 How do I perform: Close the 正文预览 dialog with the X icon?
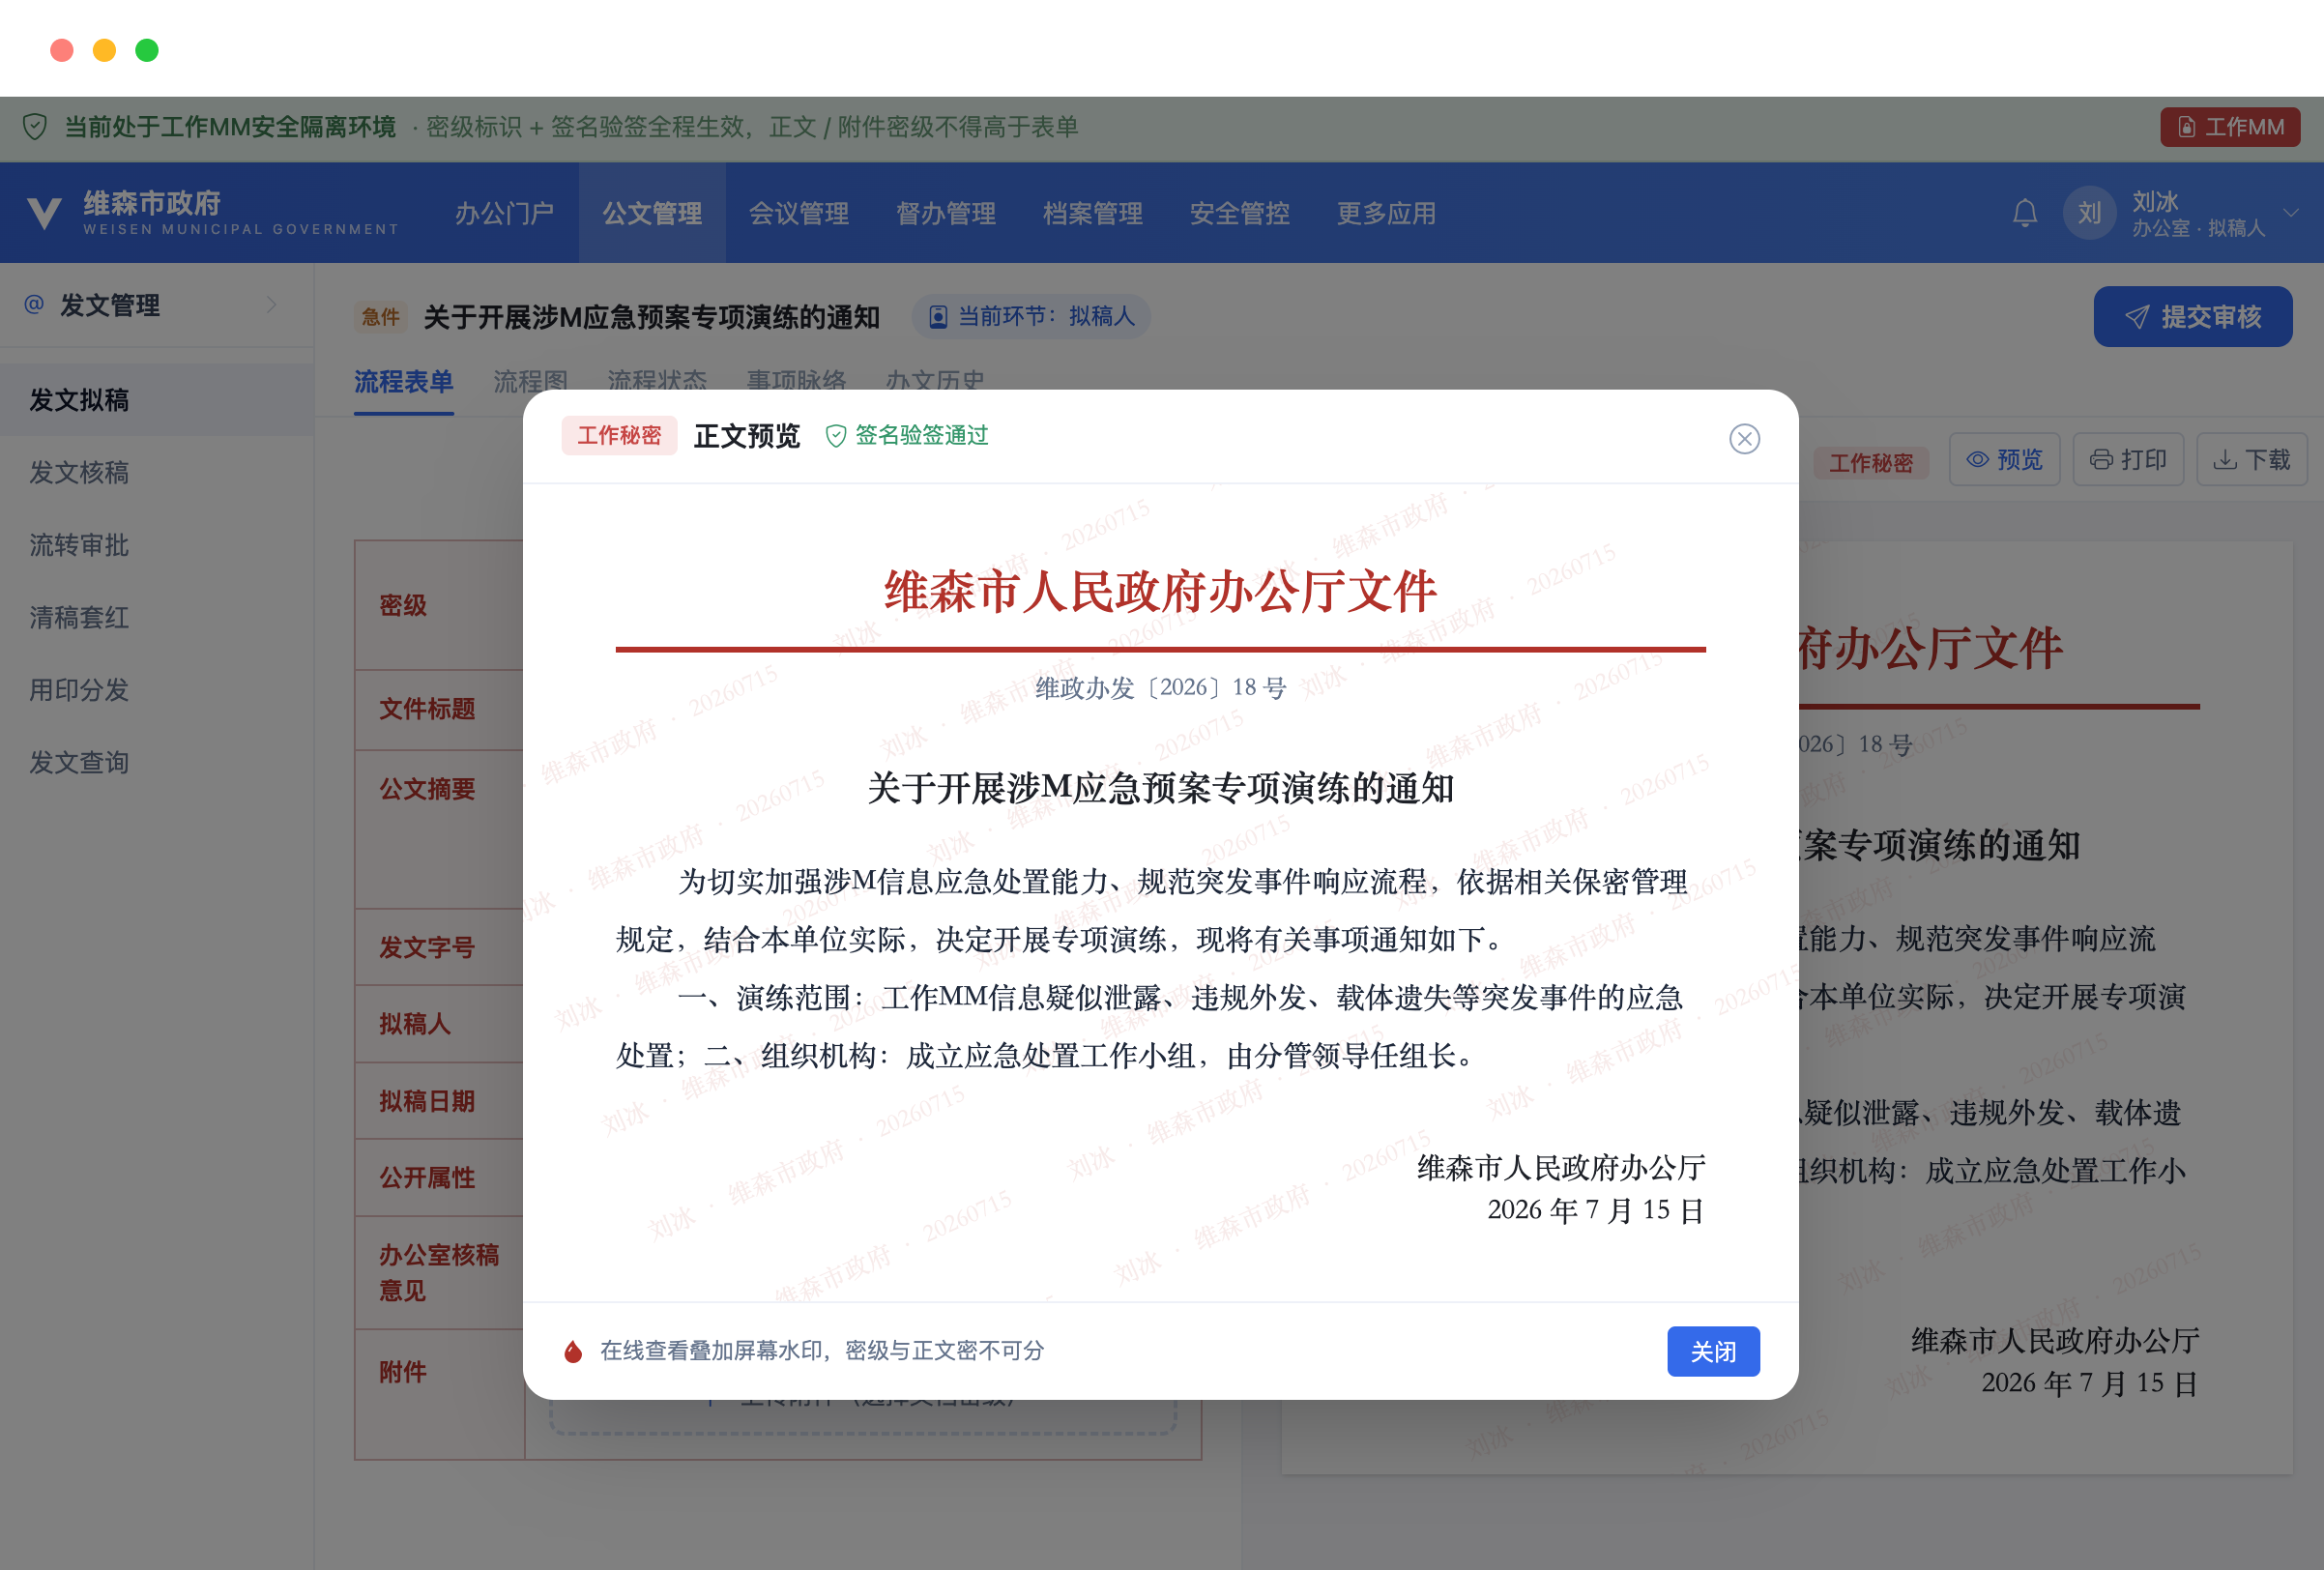pyautogui.click(x=1744, y=438)
